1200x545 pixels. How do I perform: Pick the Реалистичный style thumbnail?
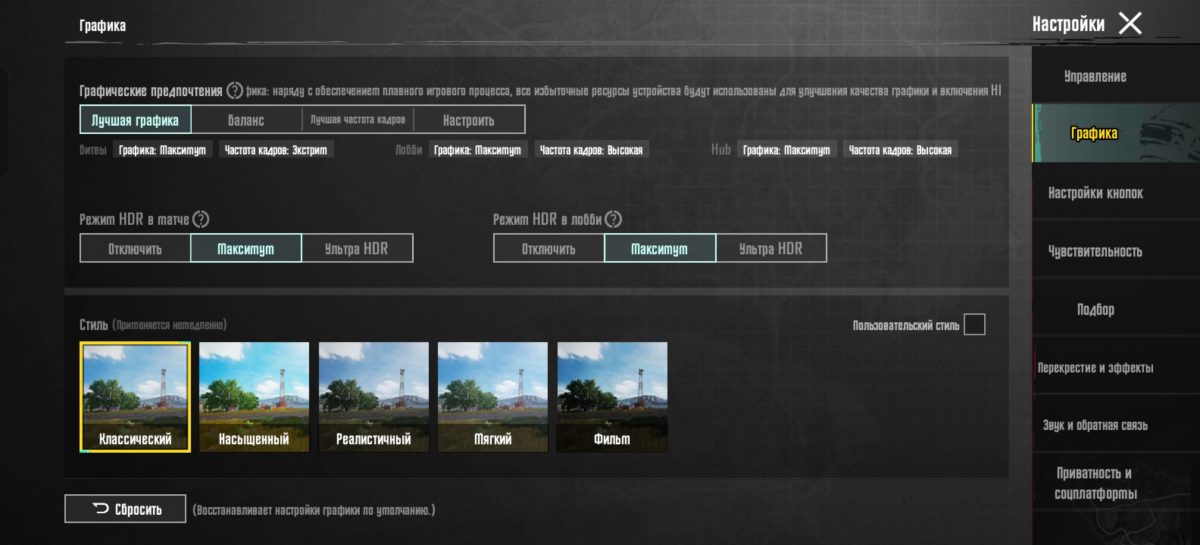coord(373,397)
